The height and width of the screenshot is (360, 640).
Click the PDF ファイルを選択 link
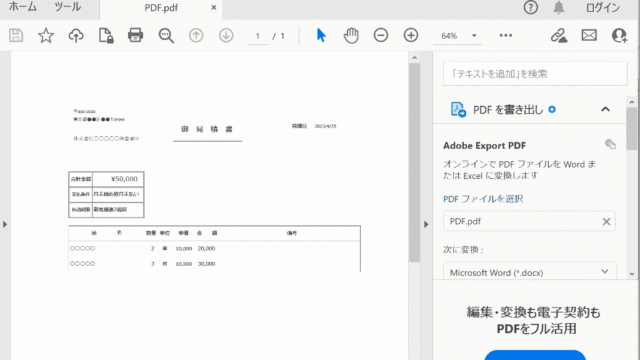[483, 199]
